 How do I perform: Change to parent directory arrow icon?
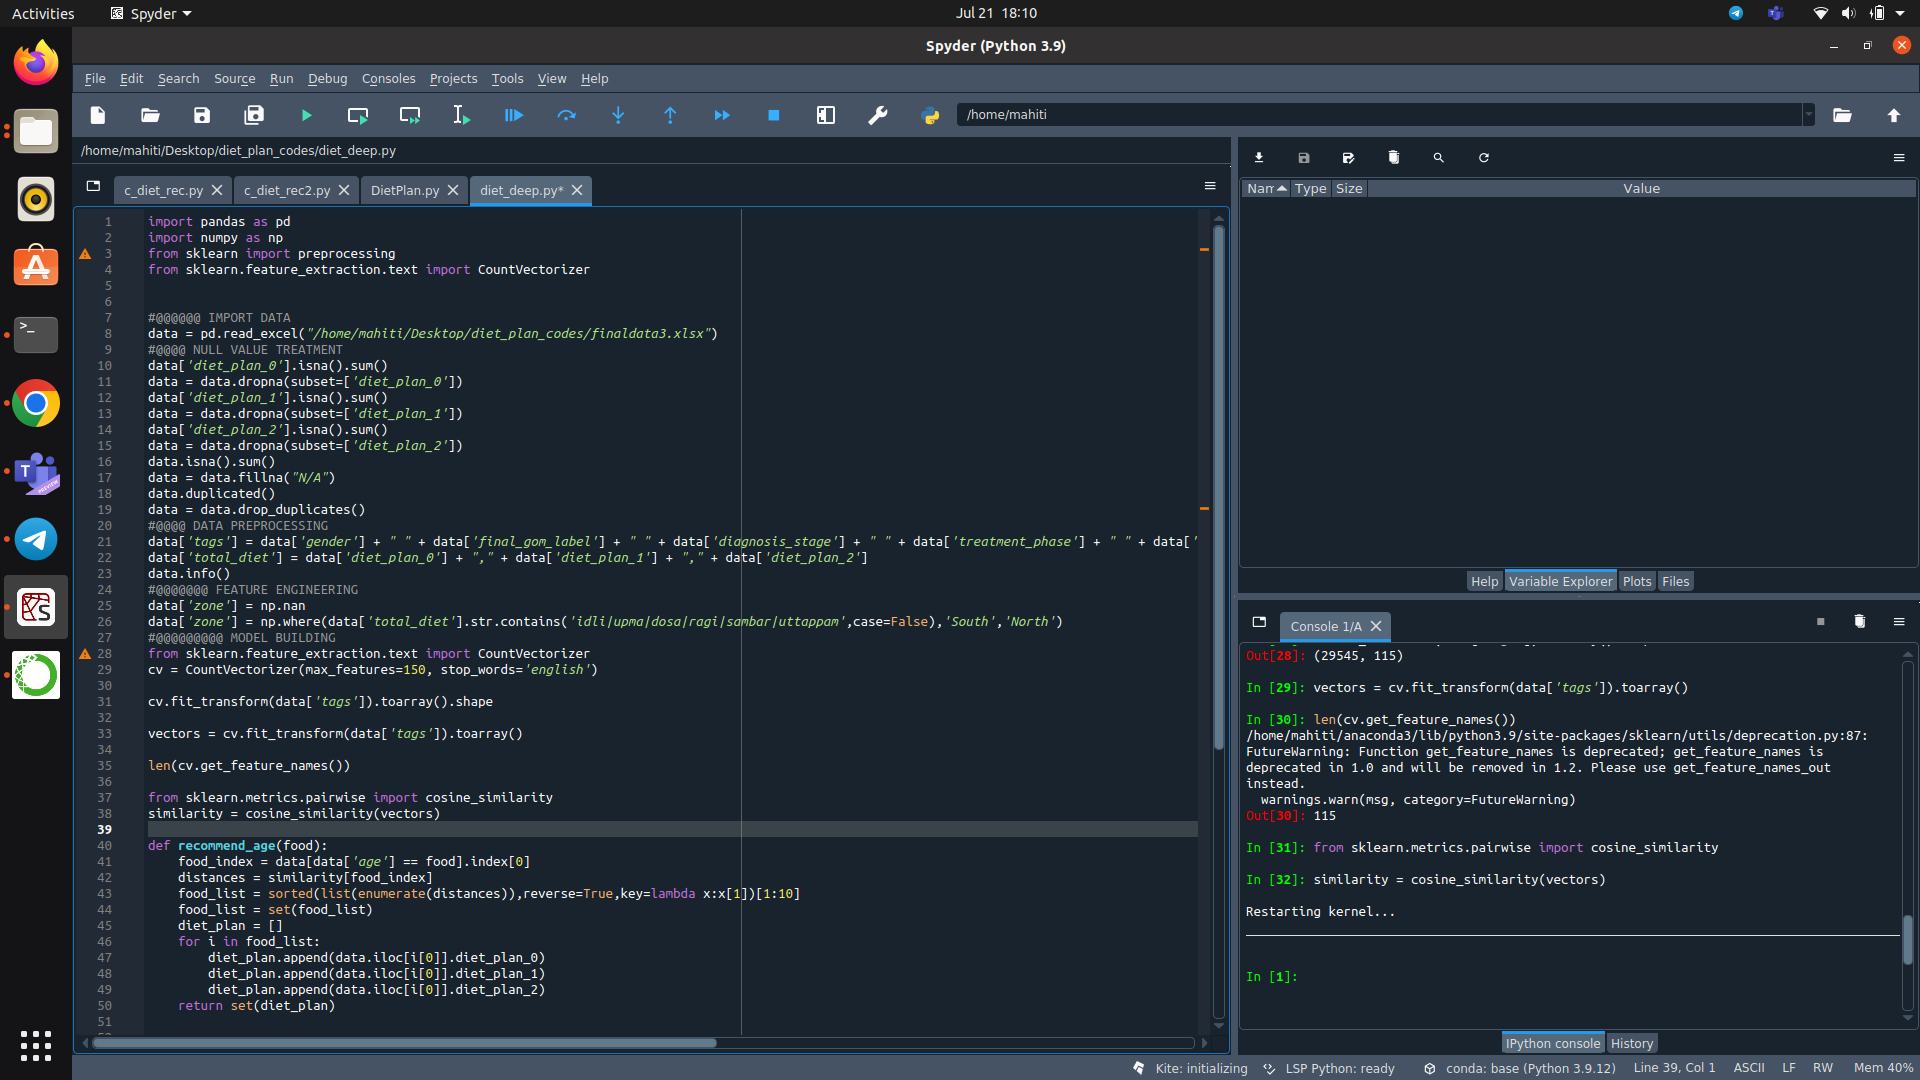[x=1894, y=115]
